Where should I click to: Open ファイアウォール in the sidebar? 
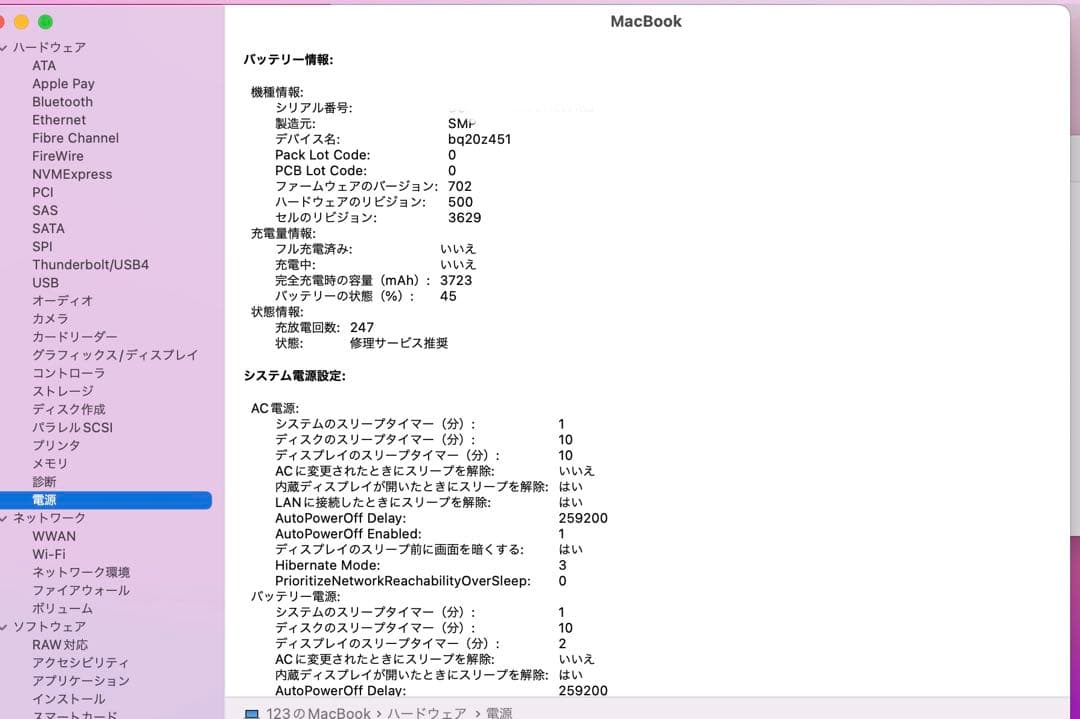81,590
